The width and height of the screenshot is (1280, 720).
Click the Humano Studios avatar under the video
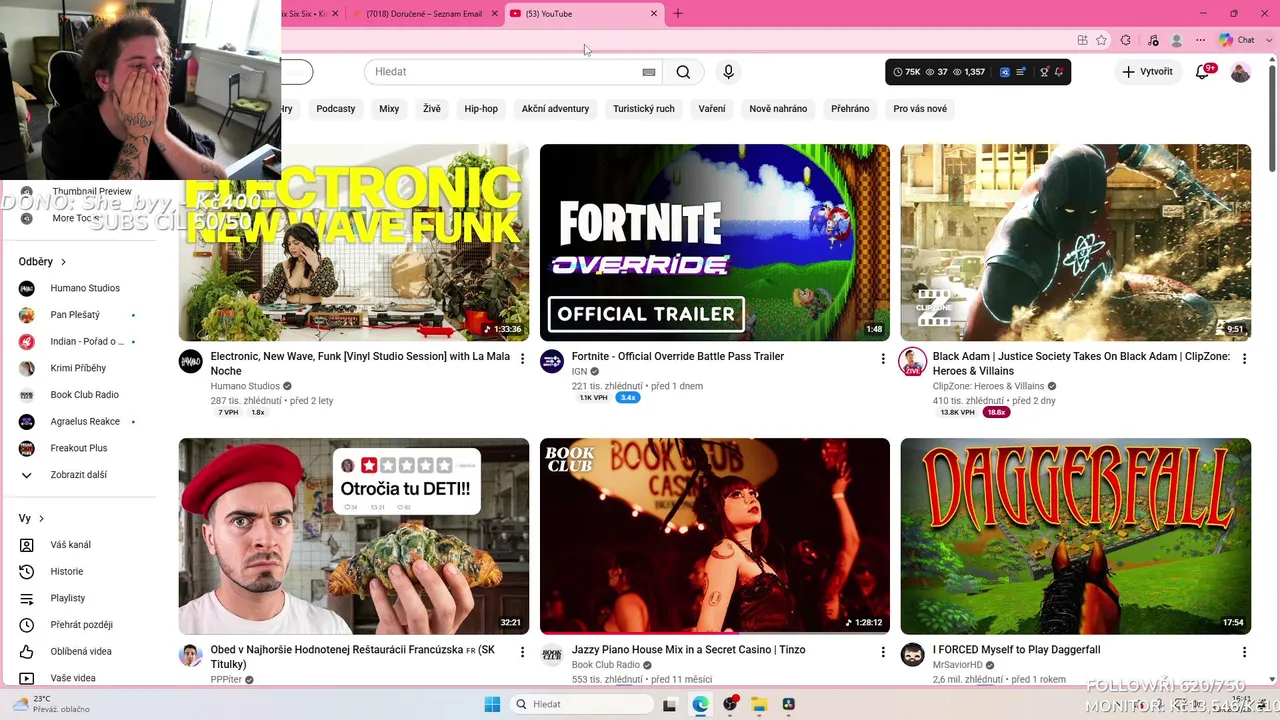(x=191, y=361)
